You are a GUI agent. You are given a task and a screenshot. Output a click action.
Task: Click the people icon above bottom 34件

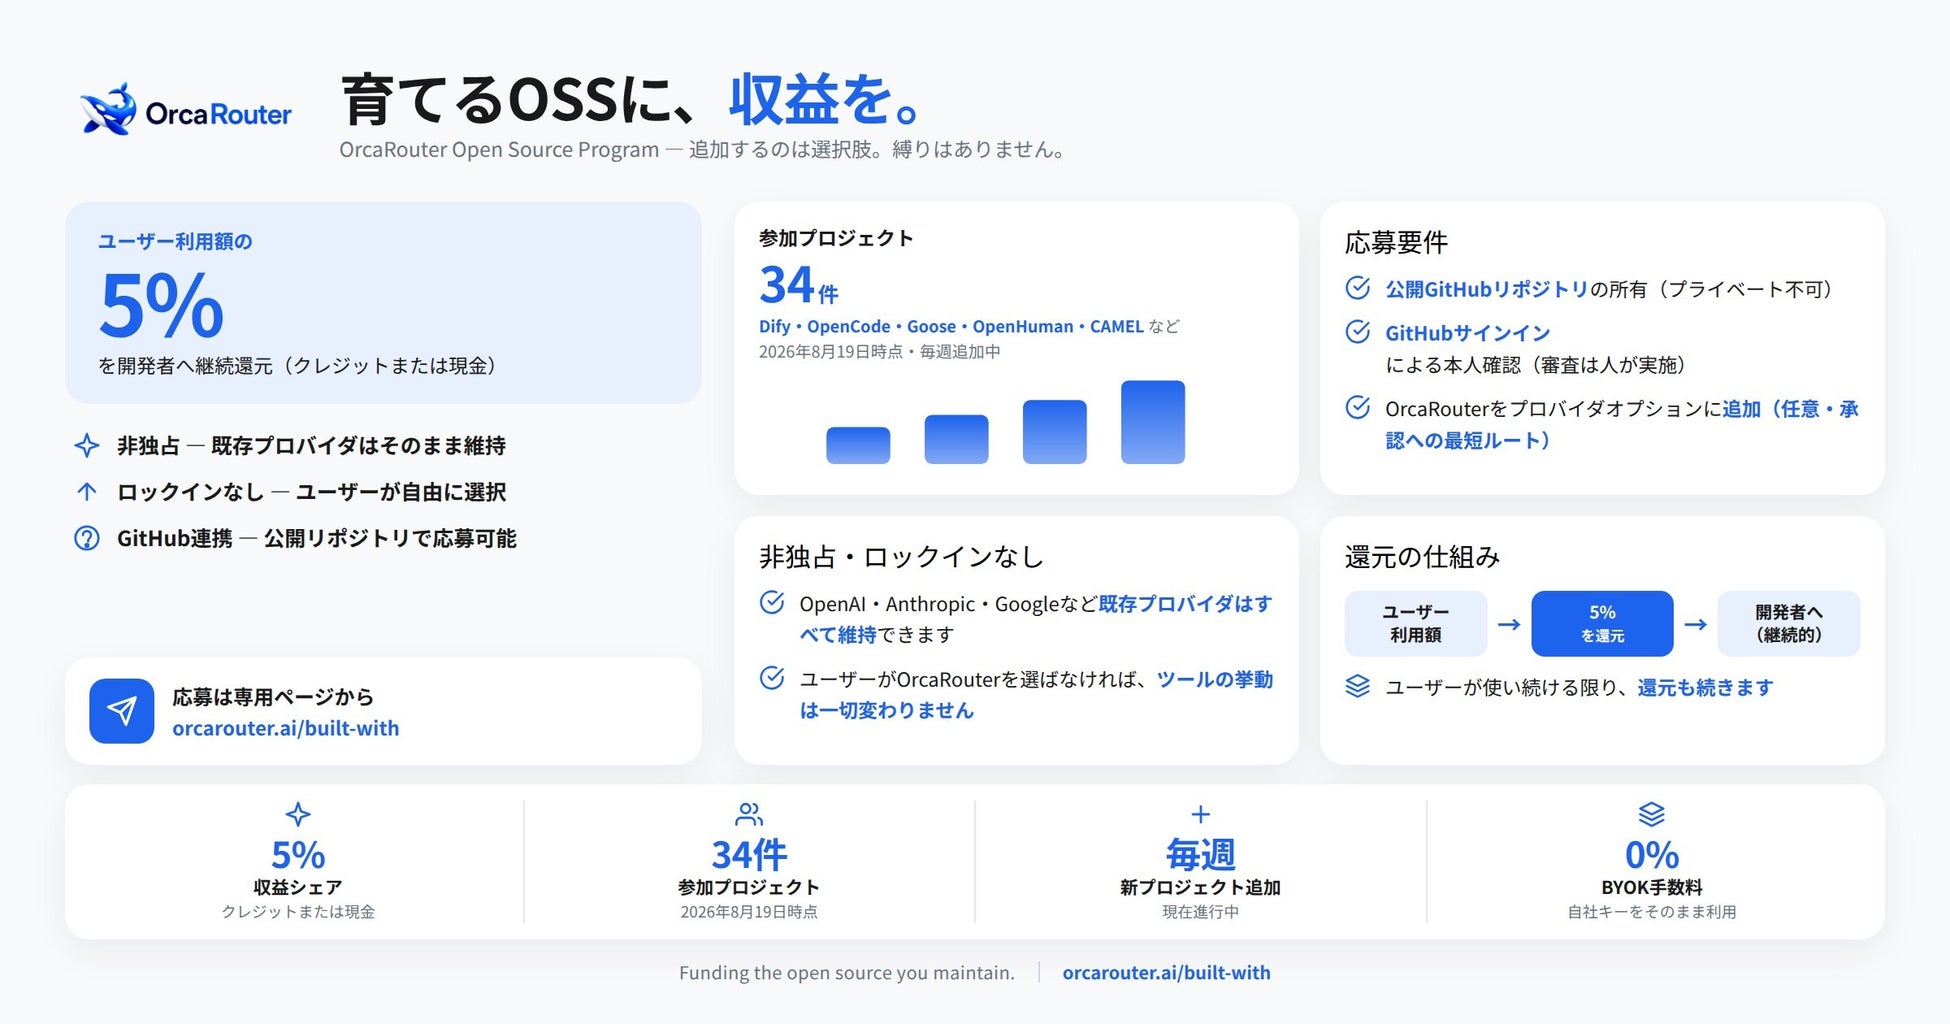[749, 814]
